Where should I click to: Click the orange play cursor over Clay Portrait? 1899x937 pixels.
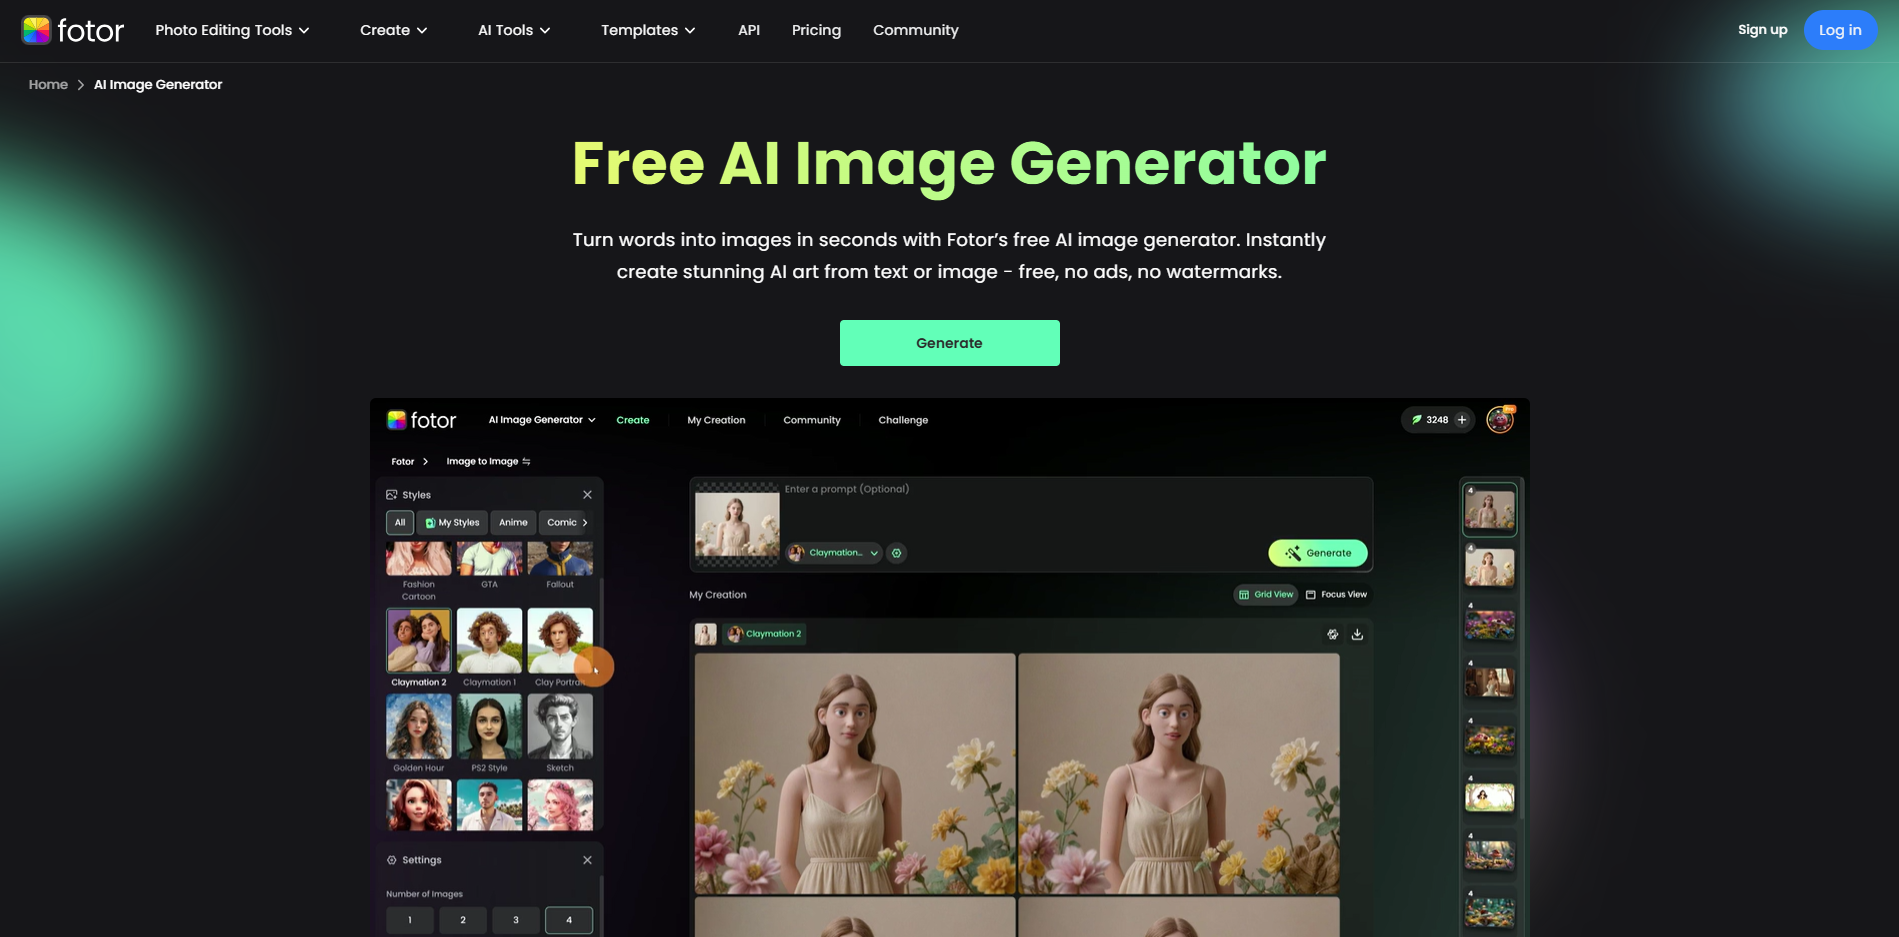(594, 667)
